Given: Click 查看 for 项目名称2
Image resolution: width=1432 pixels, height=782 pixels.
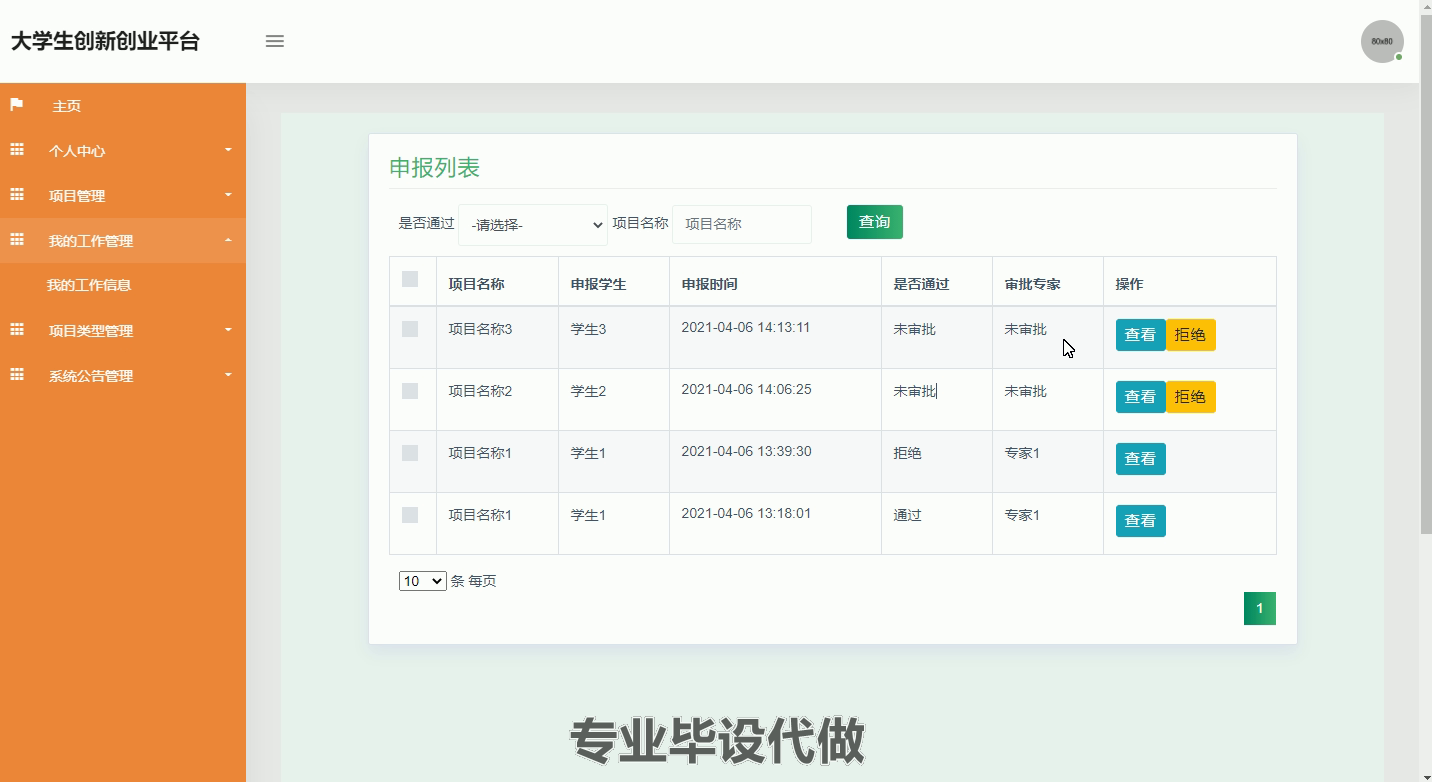Looking at the screenshot, I should pos(1141,397).
